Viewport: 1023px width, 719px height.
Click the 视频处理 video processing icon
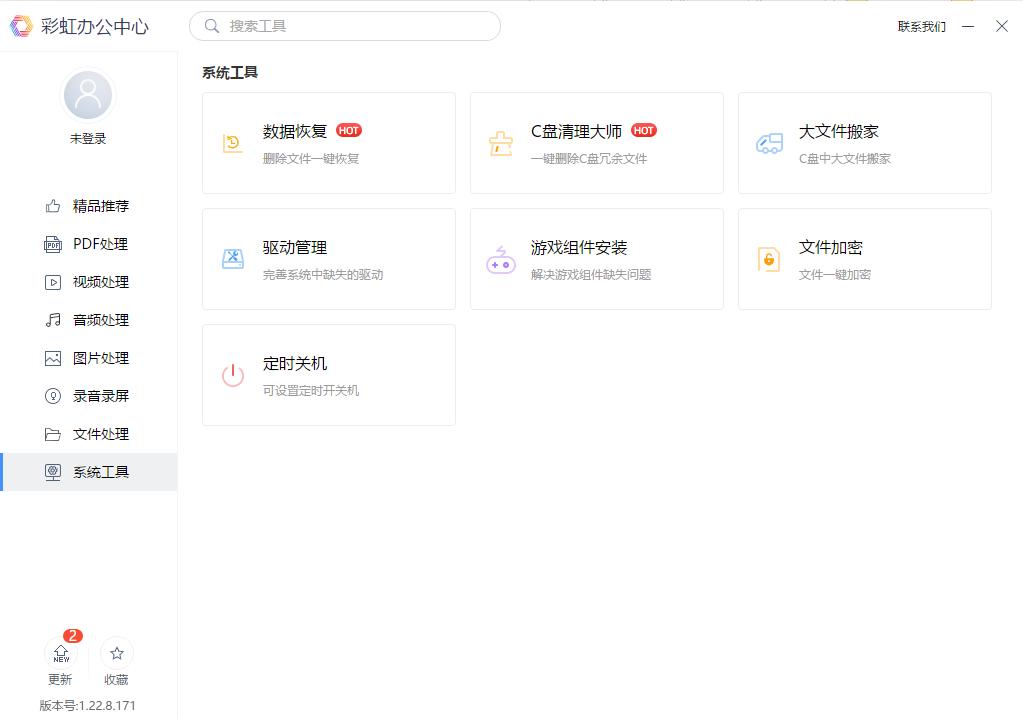click(x=88, y=282)
